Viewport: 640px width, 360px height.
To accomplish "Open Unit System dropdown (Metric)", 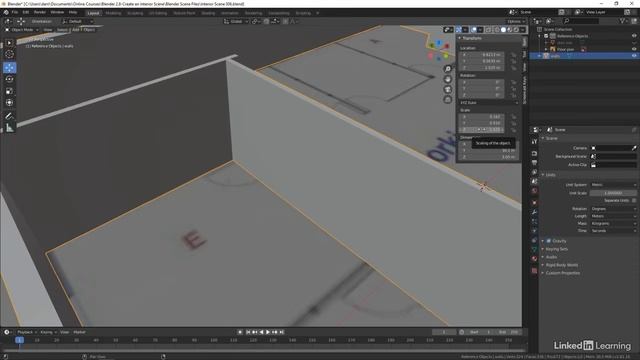I will coord(613,185).
